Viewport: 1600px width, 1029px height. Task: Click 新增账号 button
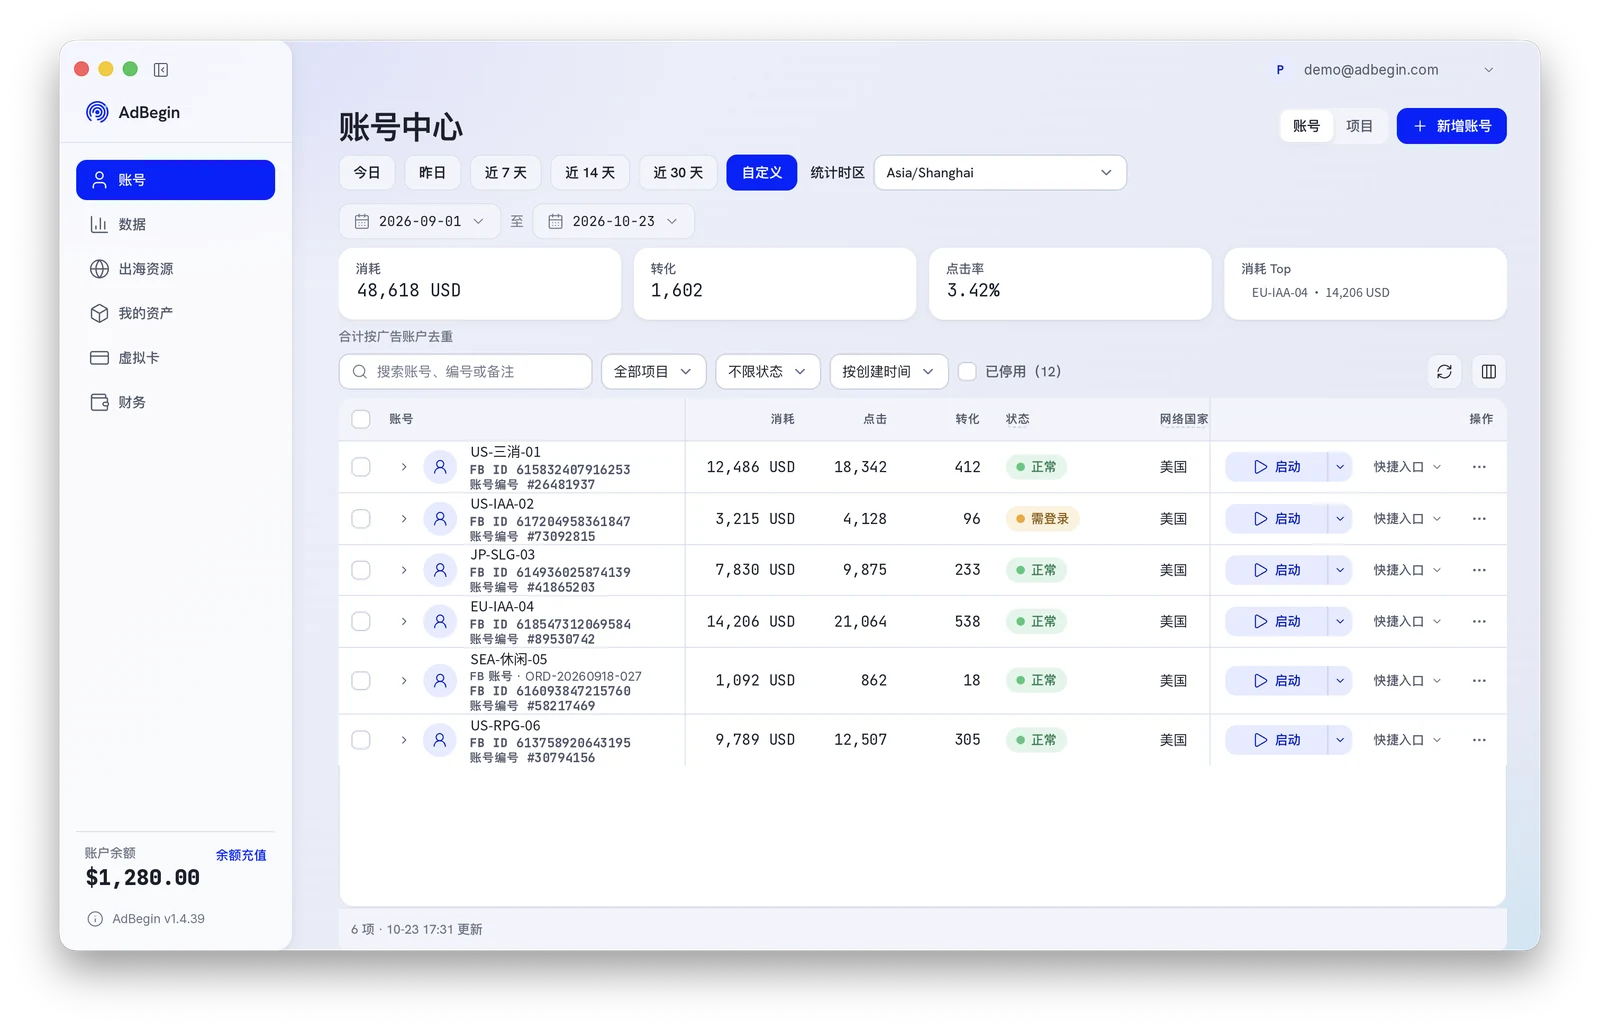click(1451, 126)
